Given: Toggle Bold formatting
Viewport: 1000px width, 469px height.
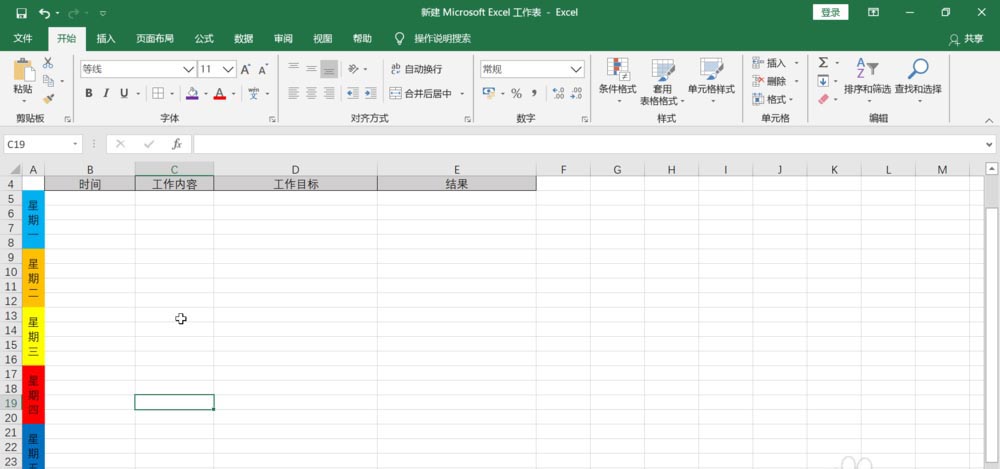Looking at the screenshot, I should pos(89,94).
